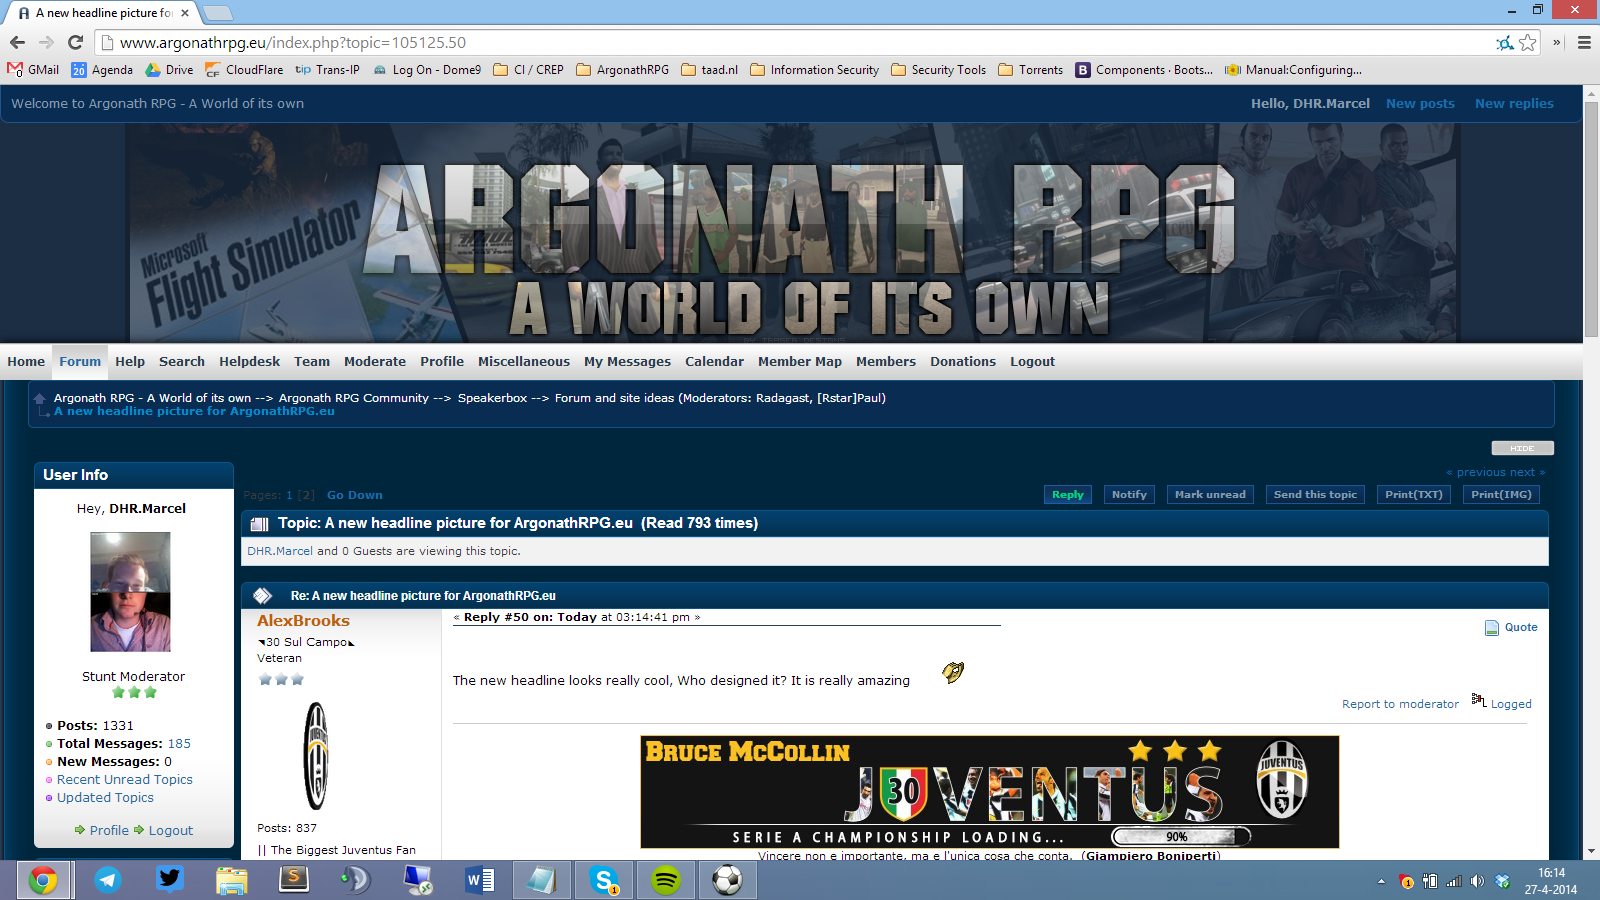Open Twitter app from taskbar
Screen dimensions: 1600x900
point(170,880)
